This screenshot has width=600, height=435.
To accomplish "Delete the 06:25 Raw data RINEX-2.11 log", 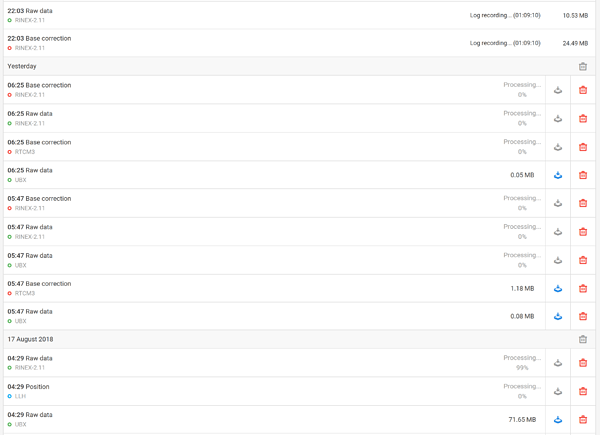I will point(583,119).
